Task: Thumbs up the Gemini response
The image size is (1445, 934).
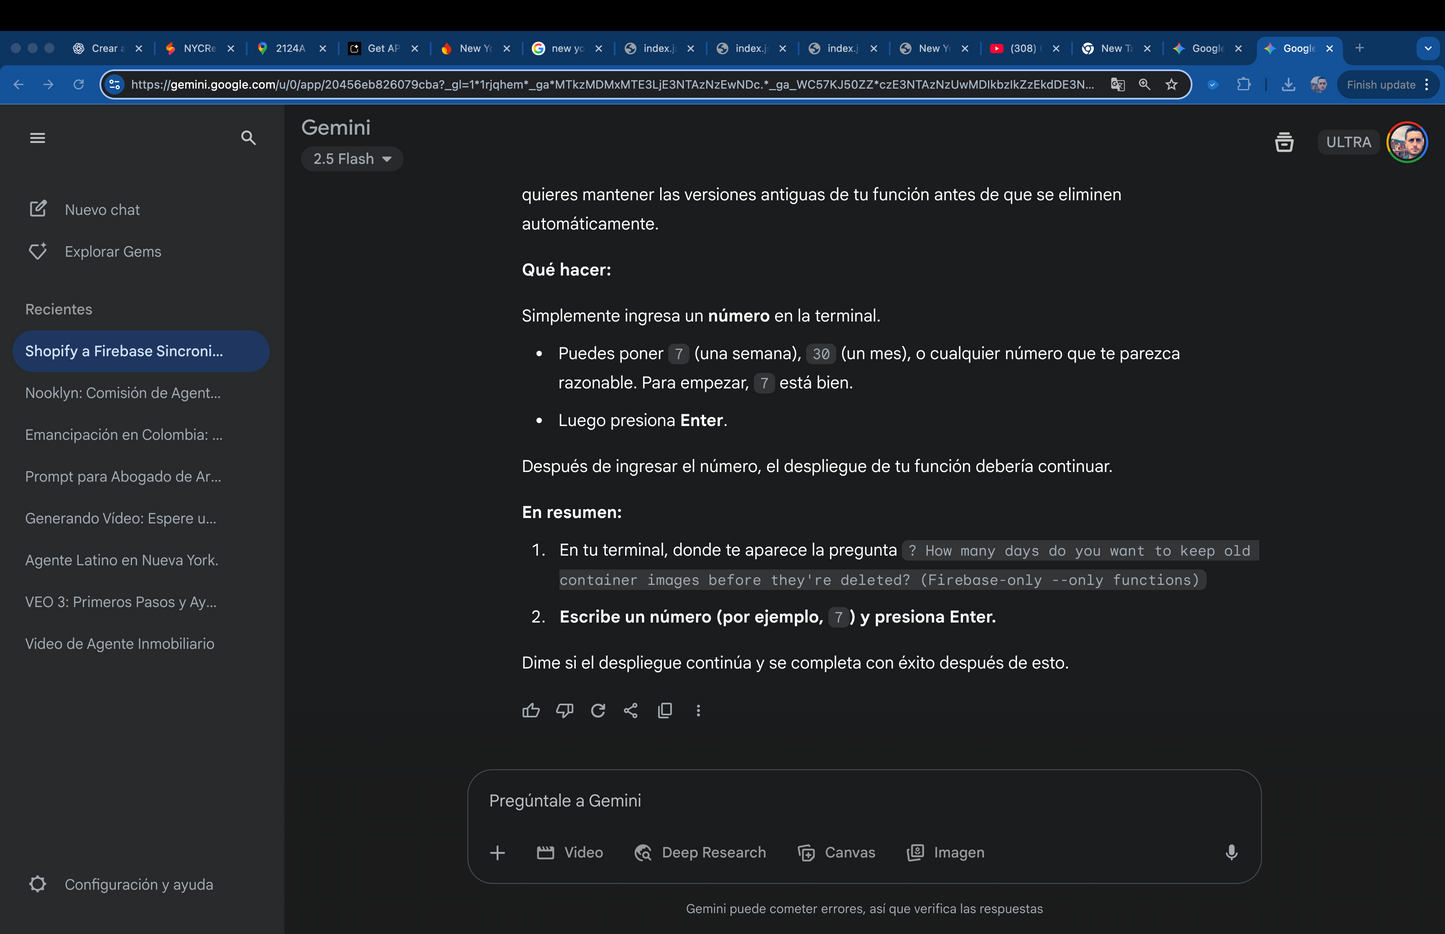Action: coord(531,710)
